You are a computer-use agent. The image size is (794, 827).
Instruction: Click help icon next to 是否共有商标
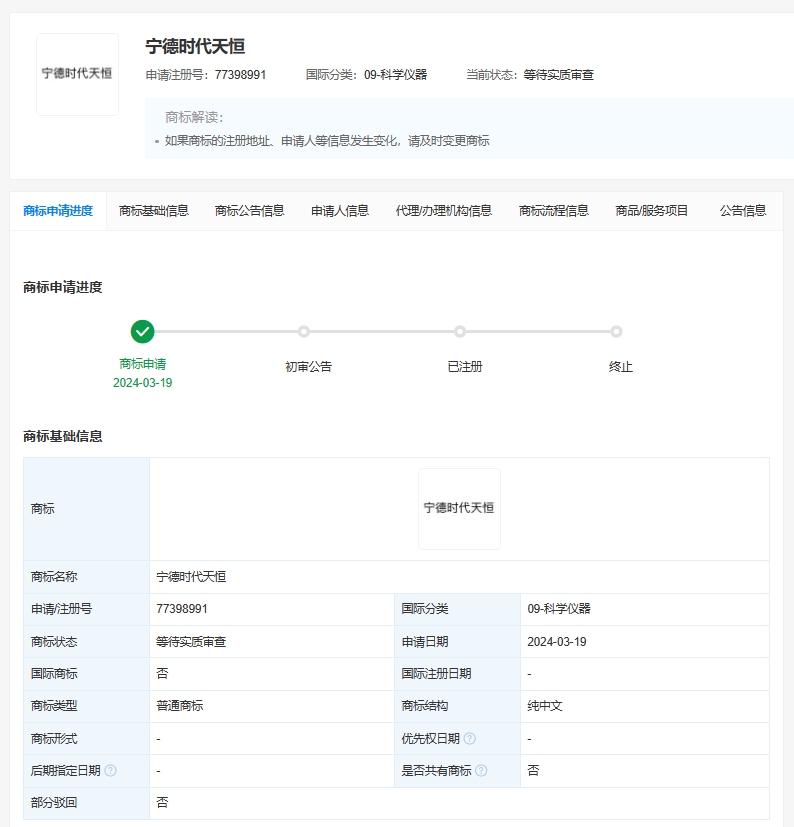click(x=481, y=771)
